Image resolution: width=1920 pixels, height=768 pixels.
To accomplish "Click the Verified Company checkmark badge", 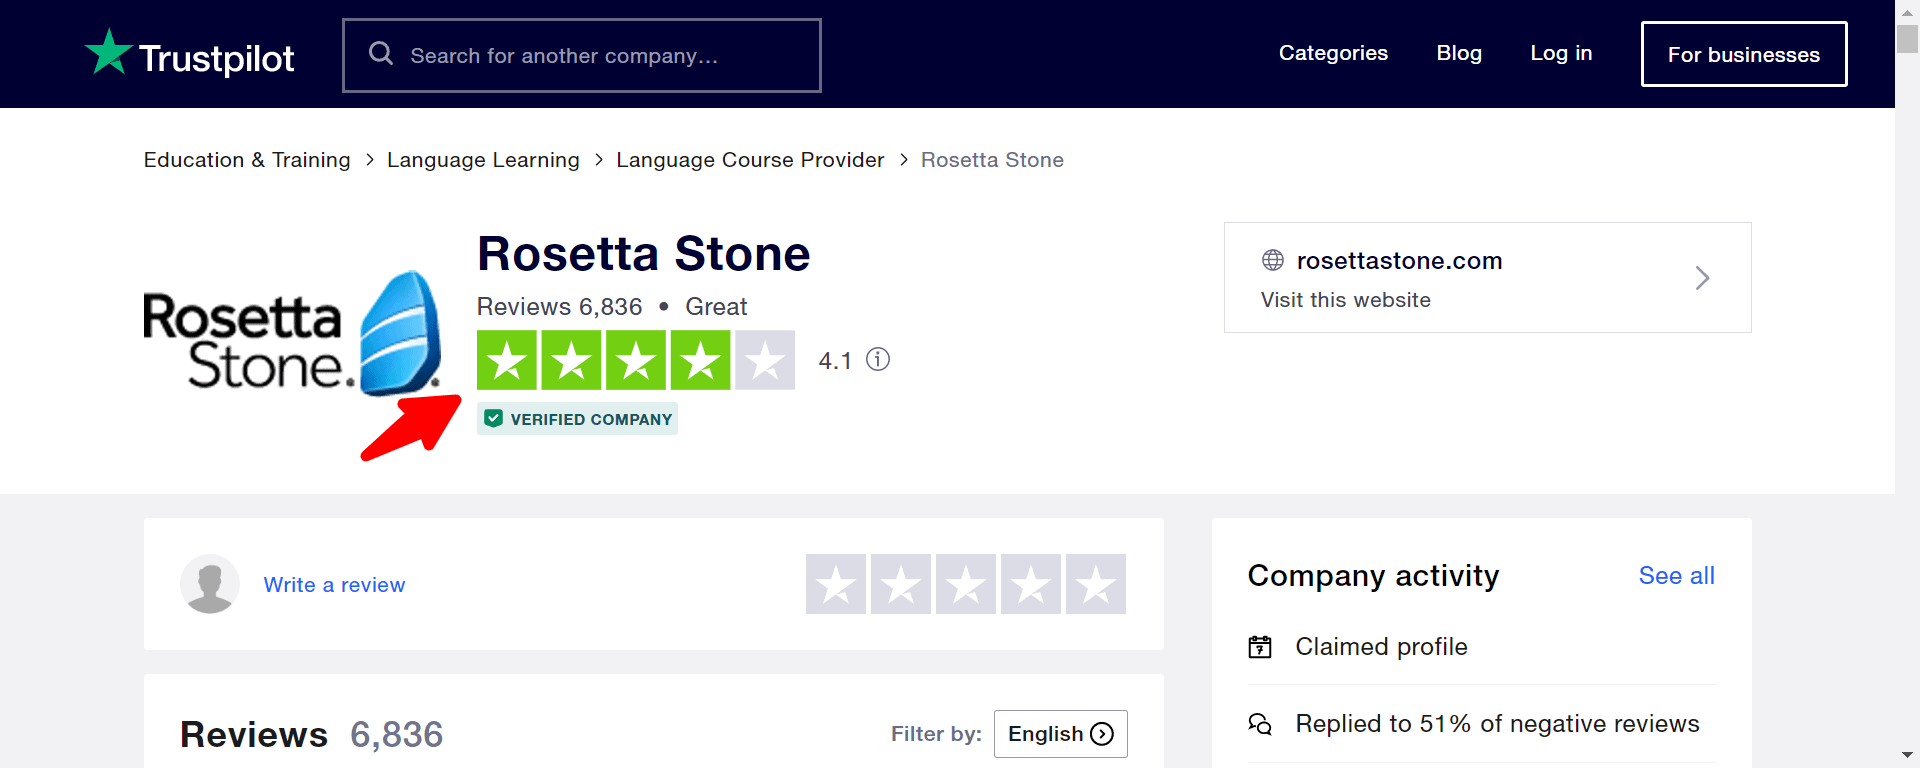I will coord(494,419).
